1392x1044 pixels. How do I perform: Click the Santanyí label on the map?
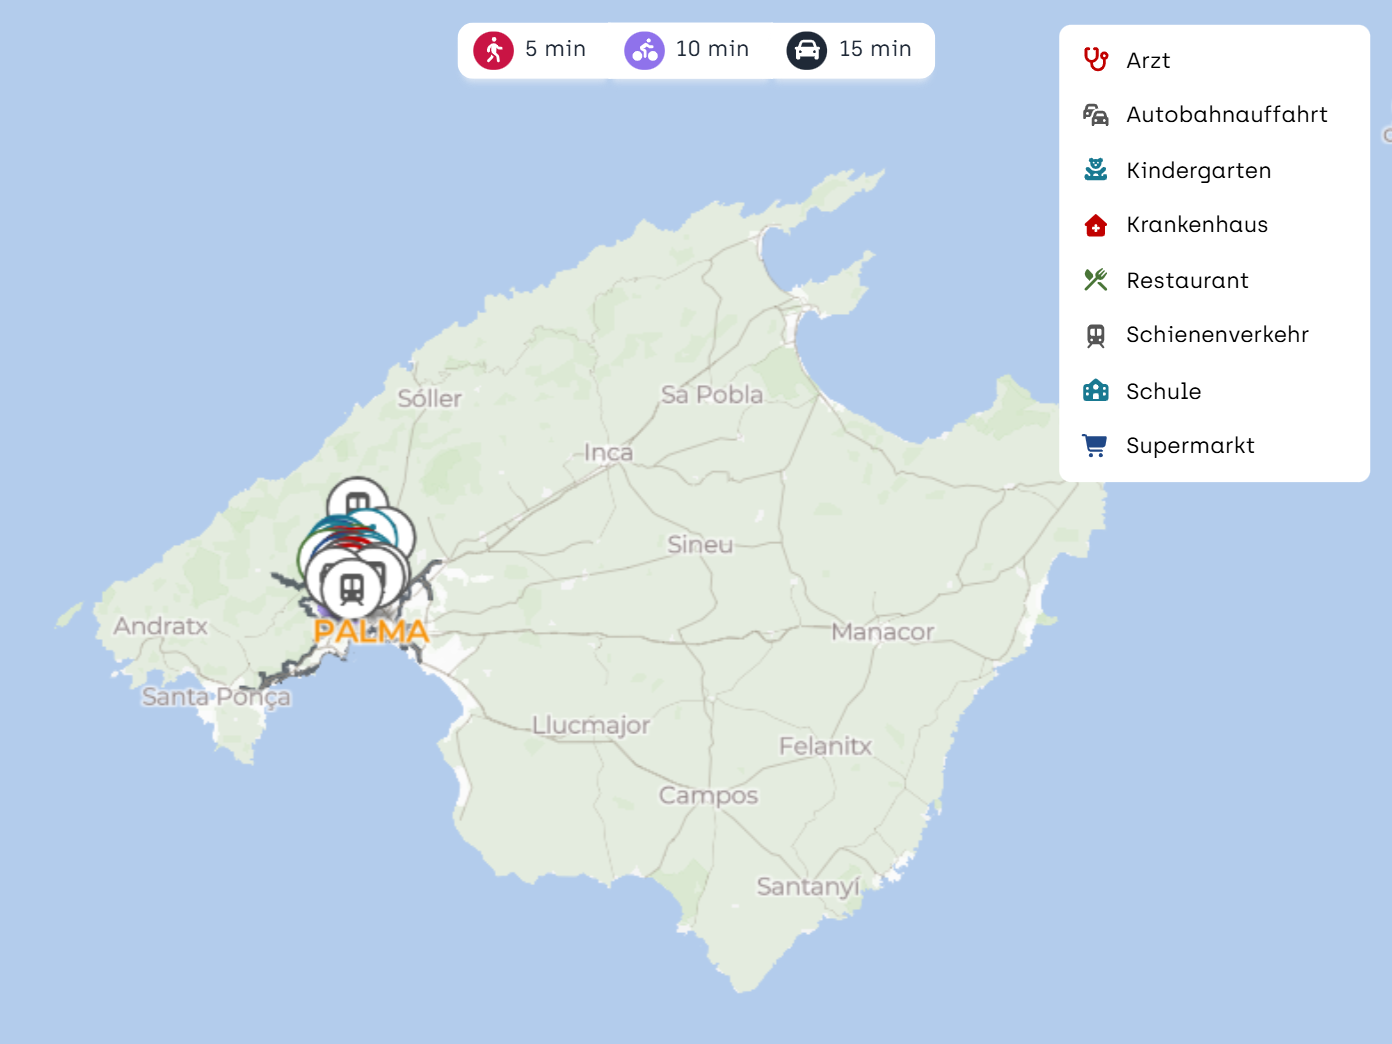807,887
